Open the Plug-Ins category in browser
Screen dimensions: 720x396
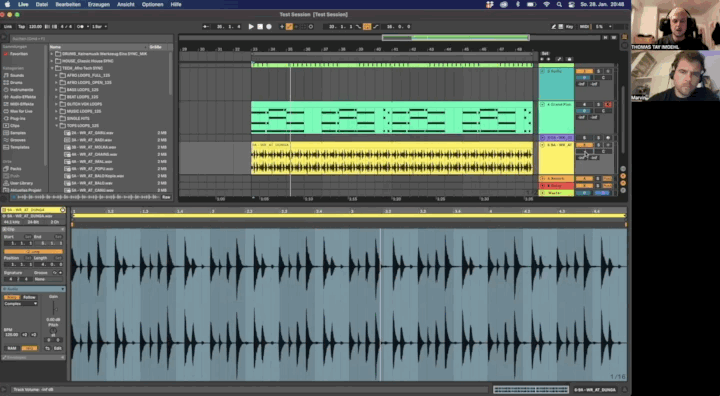click(x=17, y=118)
